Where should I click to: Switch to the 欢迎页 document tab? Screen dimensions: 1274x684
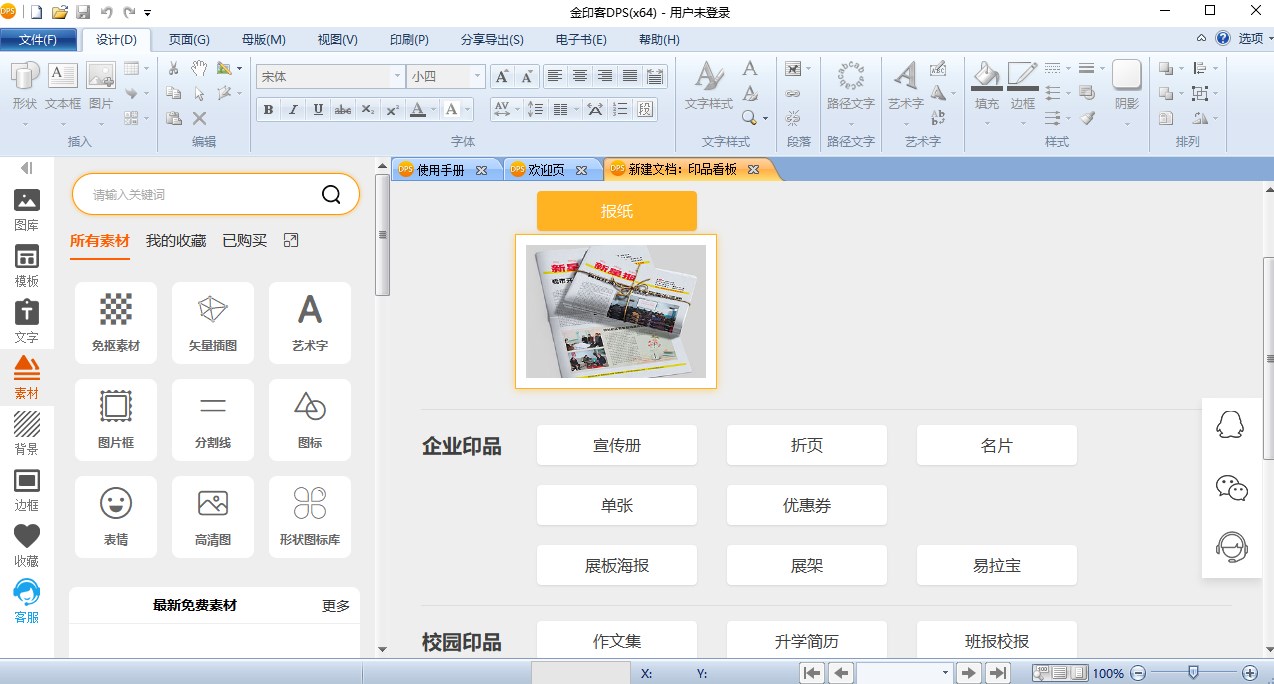tap(546, 170)
